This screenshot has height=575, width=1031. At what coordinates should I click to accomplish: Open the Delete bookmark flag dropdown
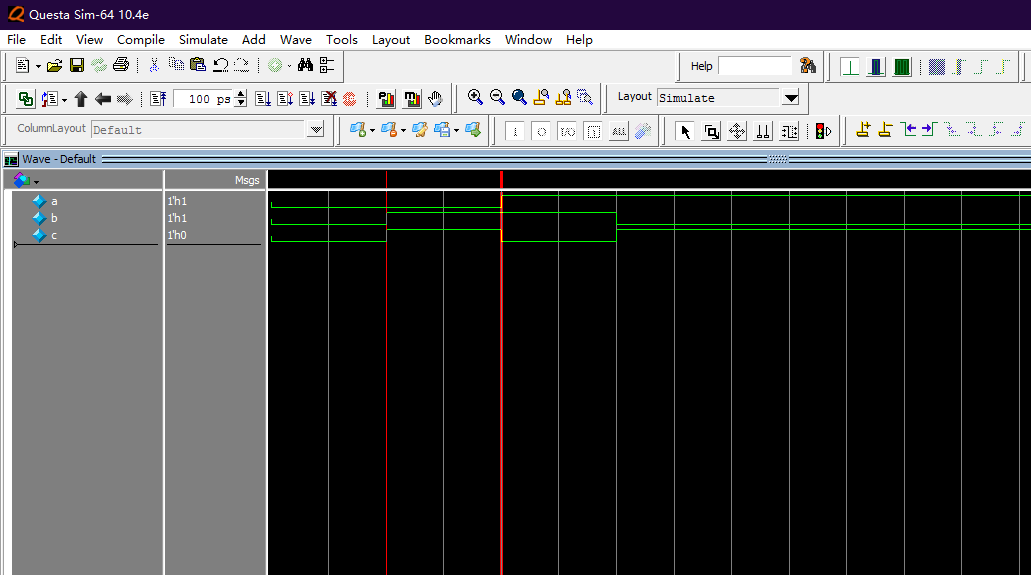[403, 130]
